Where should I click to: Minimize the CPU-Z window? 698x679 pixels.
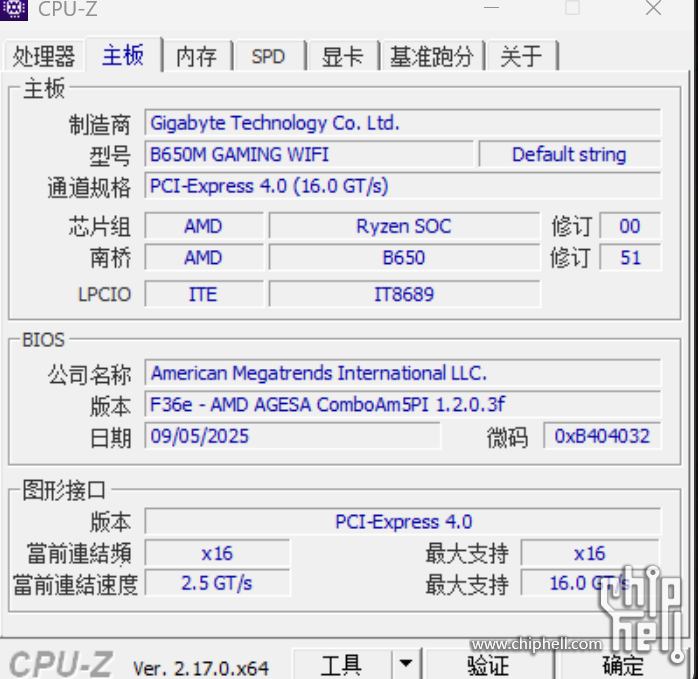(491, 8)
